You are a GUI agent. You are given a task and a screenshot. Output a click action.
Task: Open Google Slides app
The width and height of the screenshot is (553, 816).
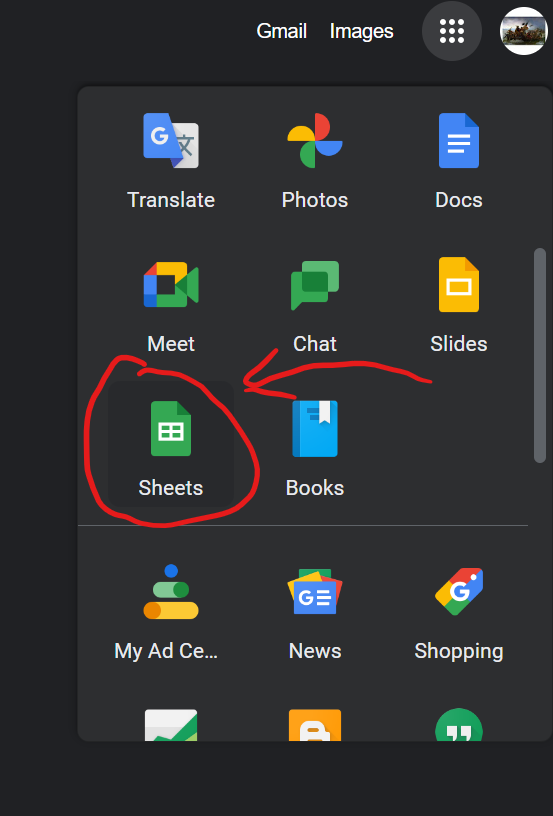click(x=458, y=304)
